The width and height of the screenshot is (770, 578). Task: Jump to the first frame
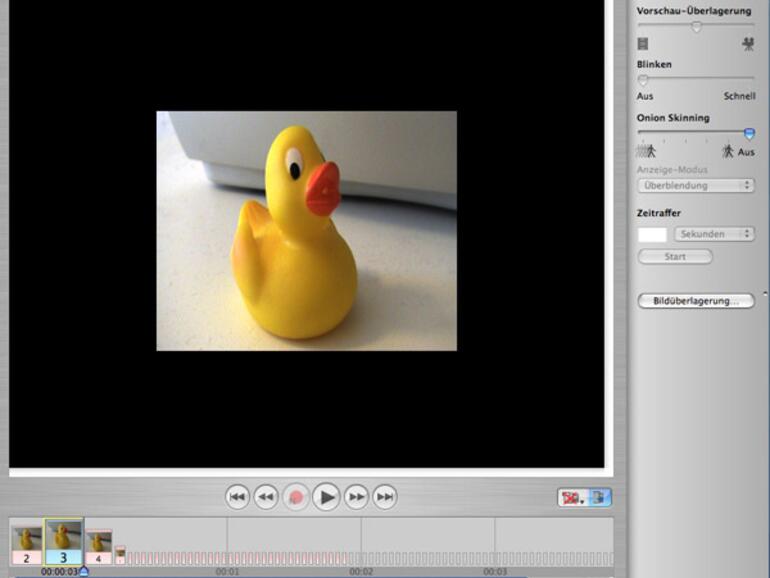click(237, 497)
